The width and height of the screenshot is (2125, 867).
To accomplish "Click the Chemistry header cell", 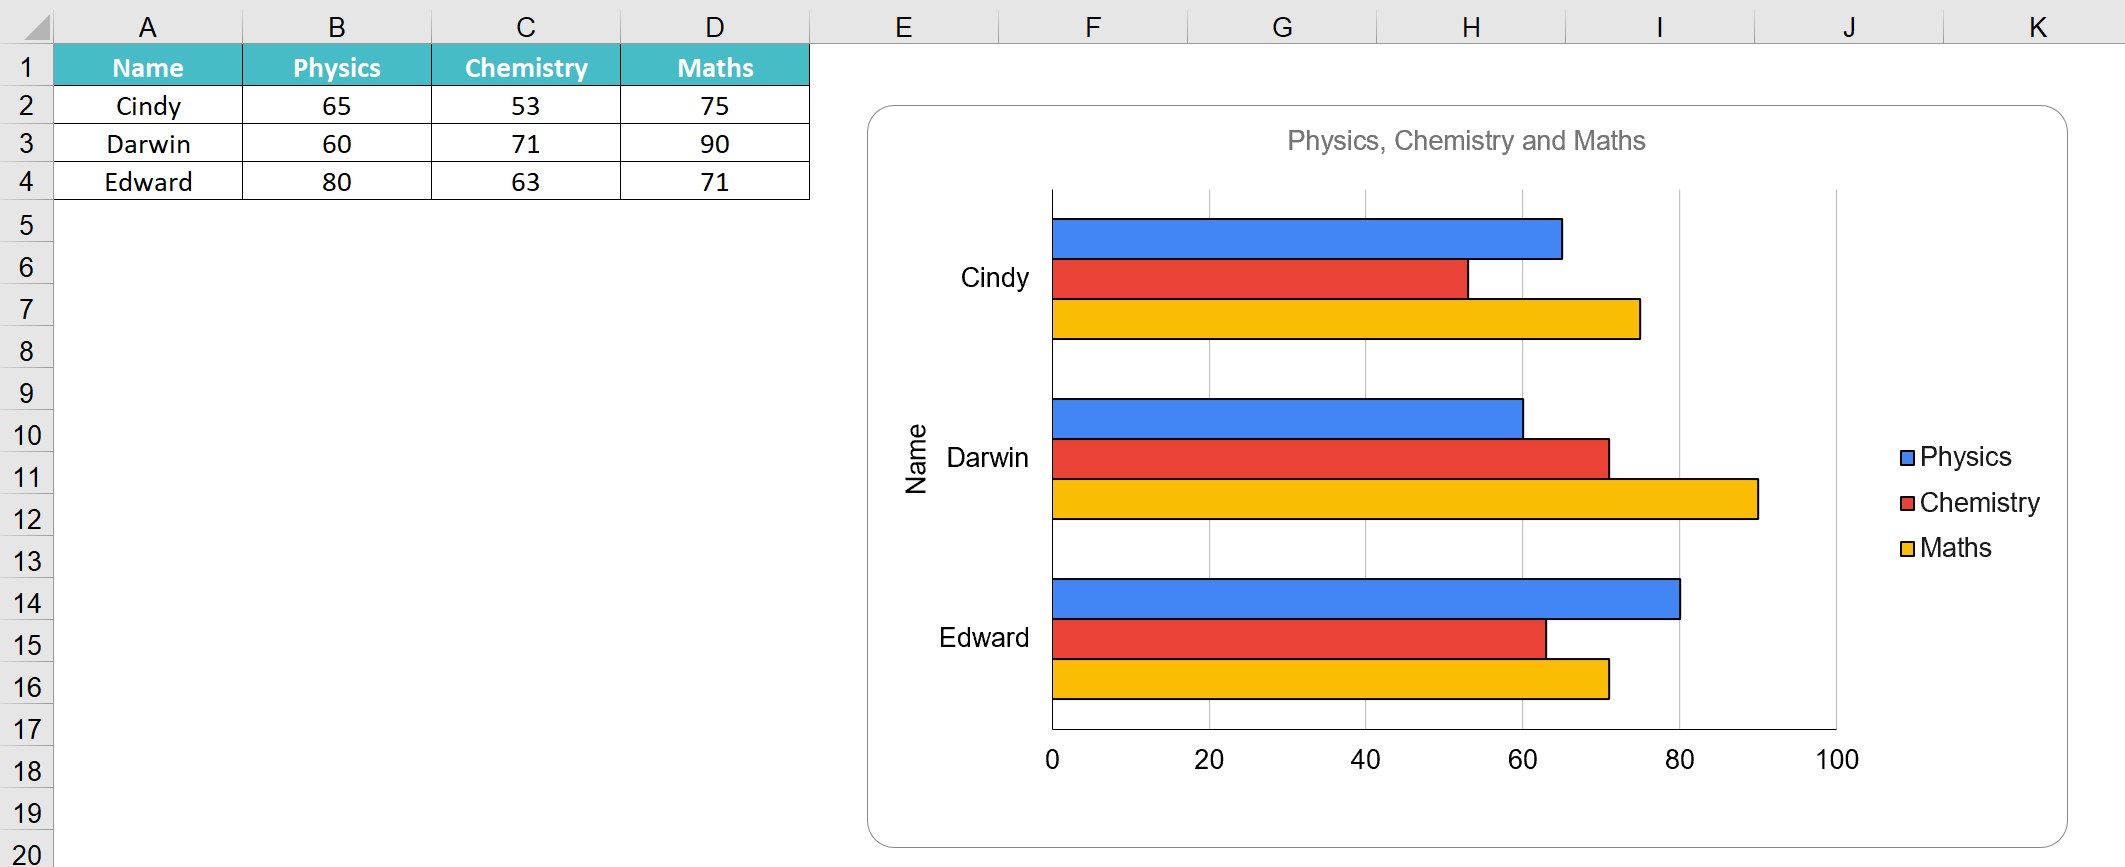I will [526, 66].
